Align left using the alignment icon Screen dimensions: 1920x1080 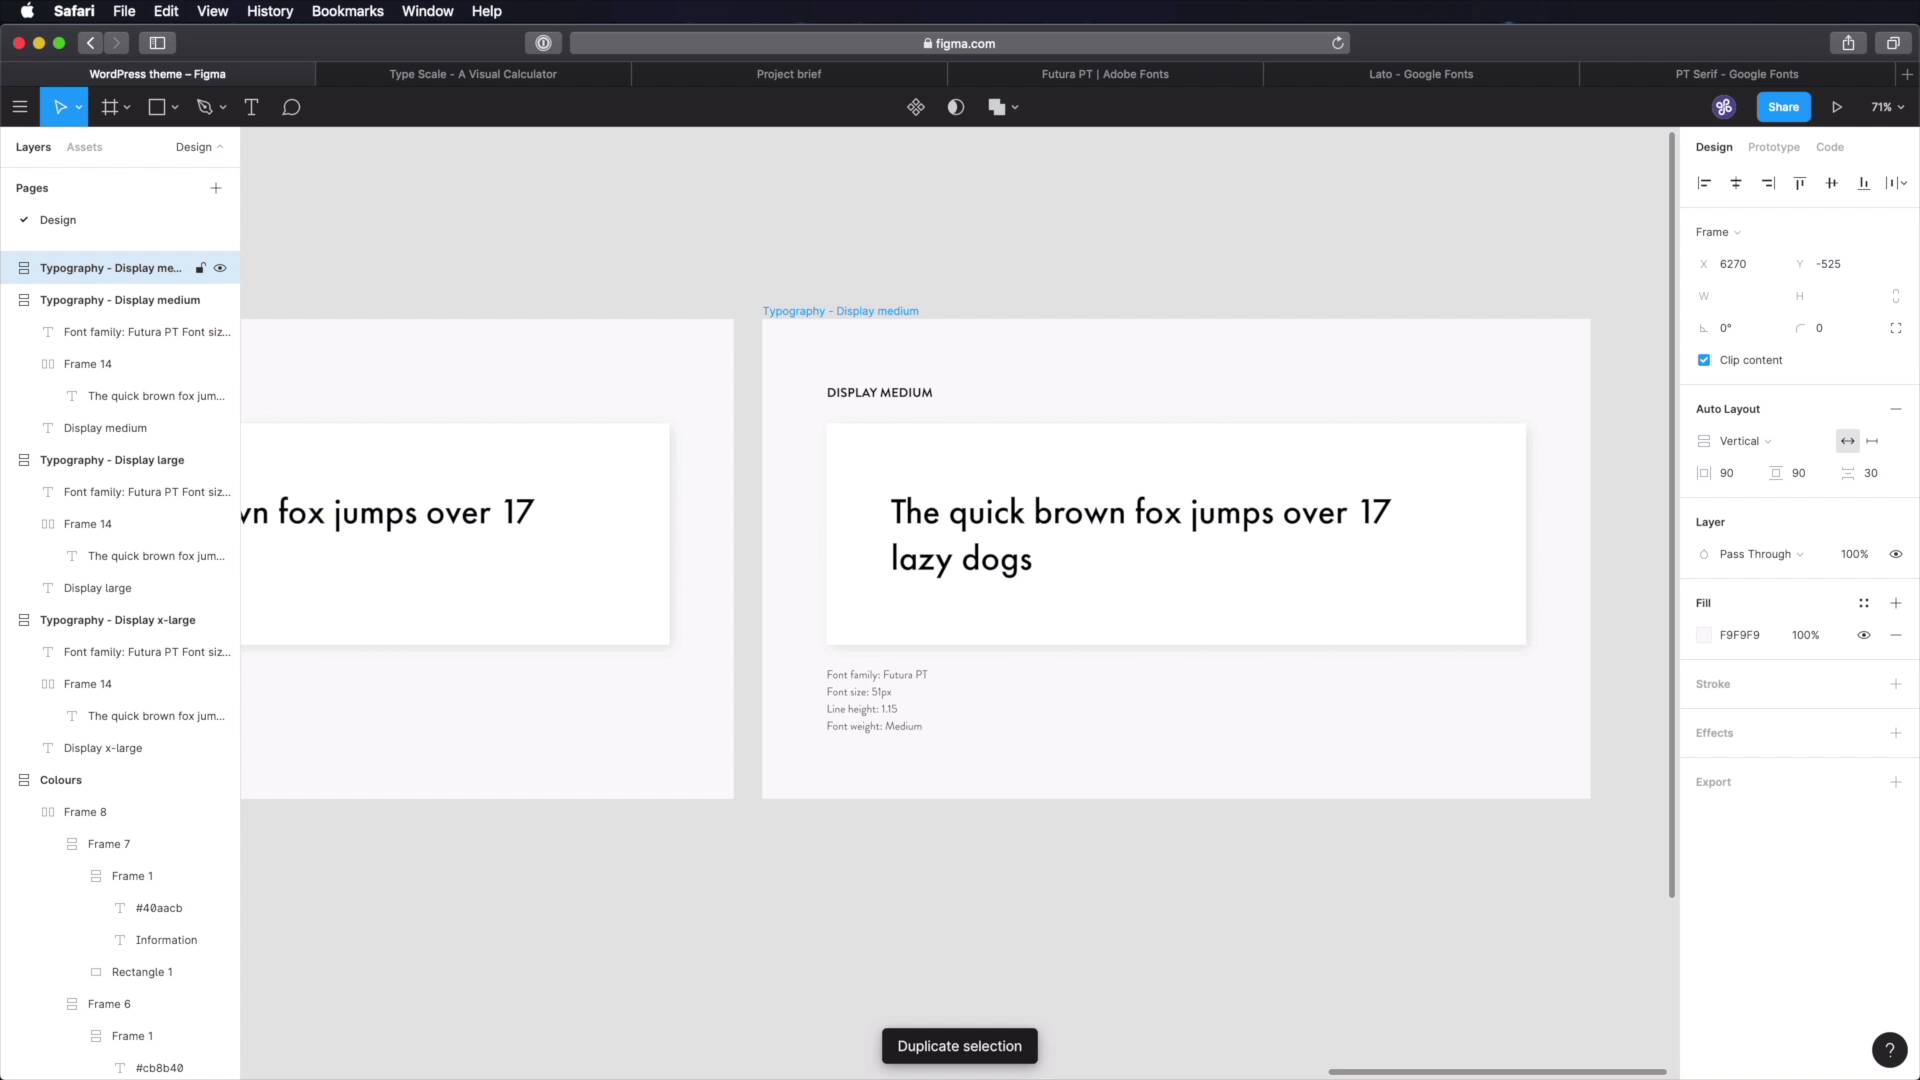pyautogui.click(x=1704, y=183)
